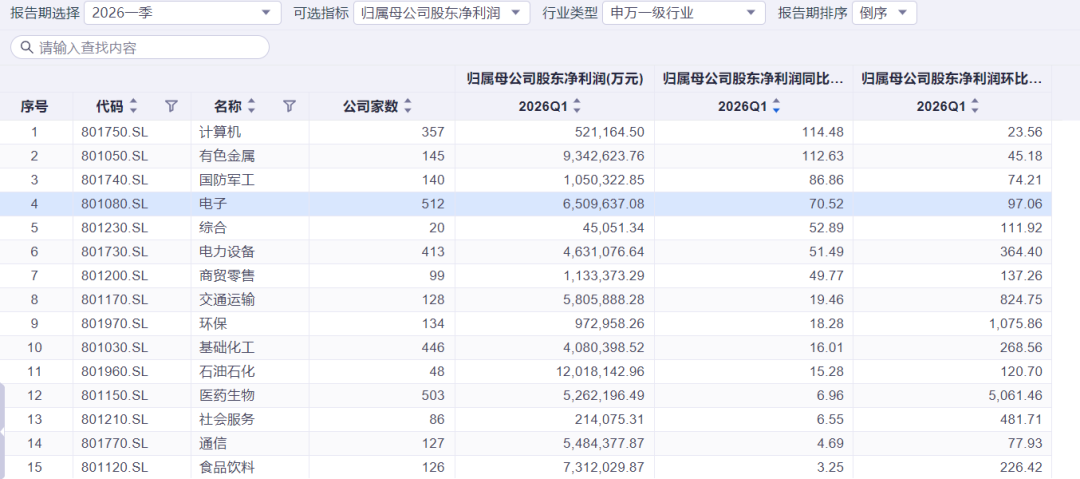Click net profit value 7,312,029.87
Image resolution: width=1080 pixels, height=479 pixels.
[x=605, y=467]
